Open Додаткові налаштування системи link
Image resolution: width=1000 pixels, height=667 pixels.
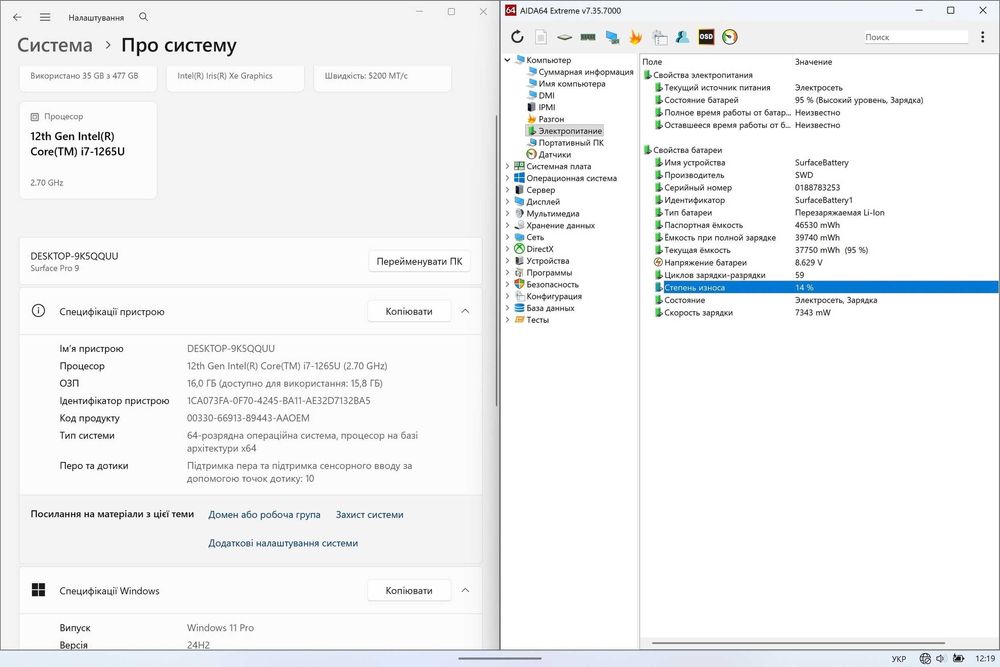pyautogui.click(x=283, y=543)
